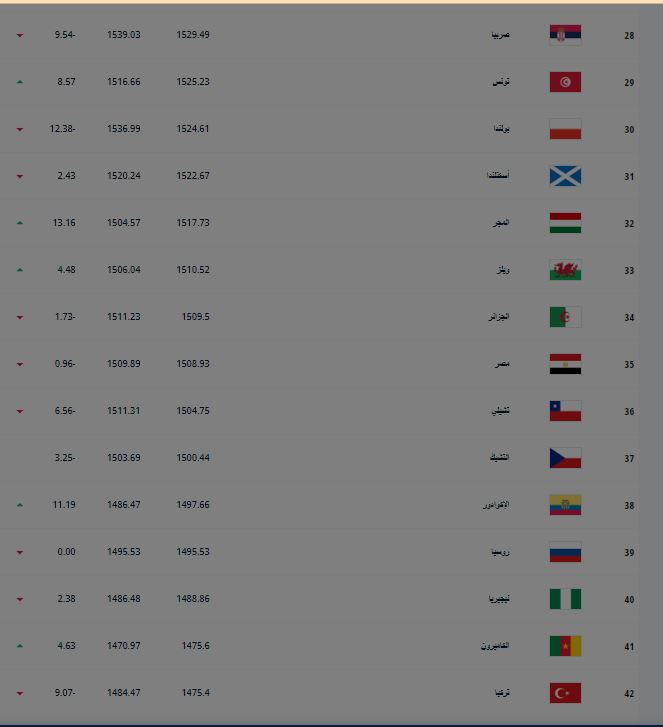663x727 pixels.
Task: Click the Scotland flag at rank 31
Action: pos(565,176)
